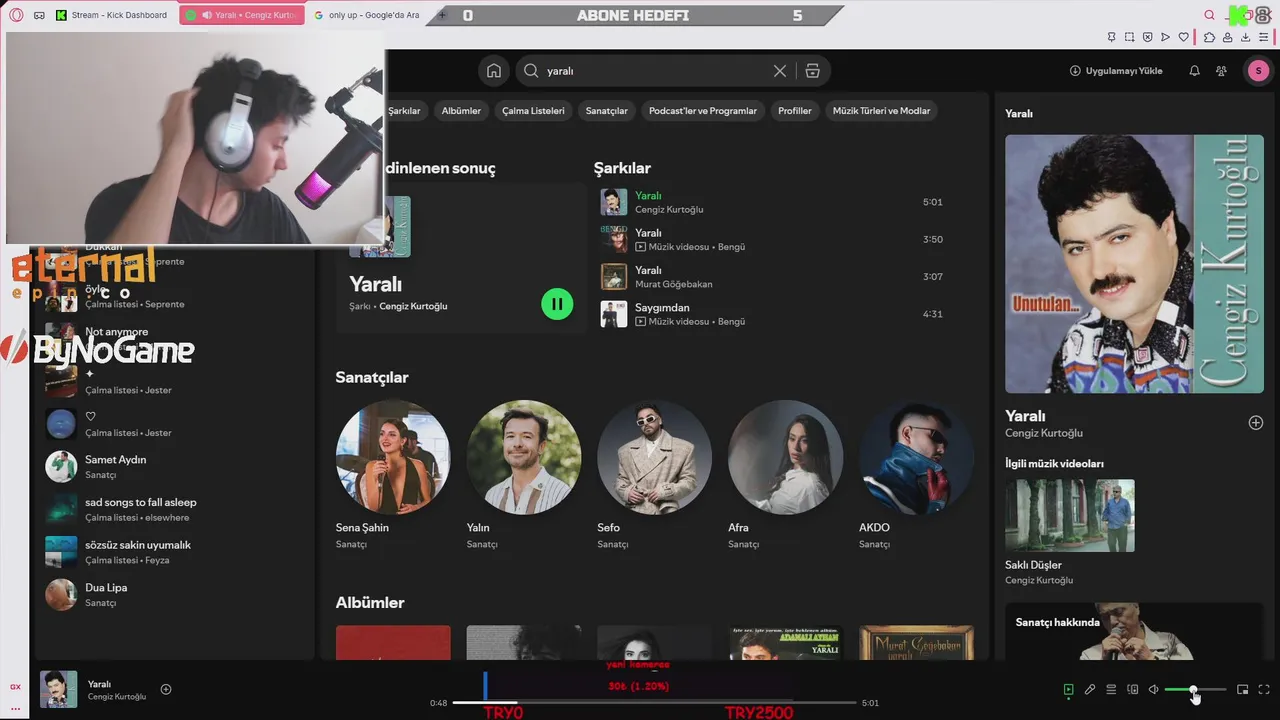Open Yalın artist card
The height and width of the screenshot is (720, 1280).
(x=524, y=476)
